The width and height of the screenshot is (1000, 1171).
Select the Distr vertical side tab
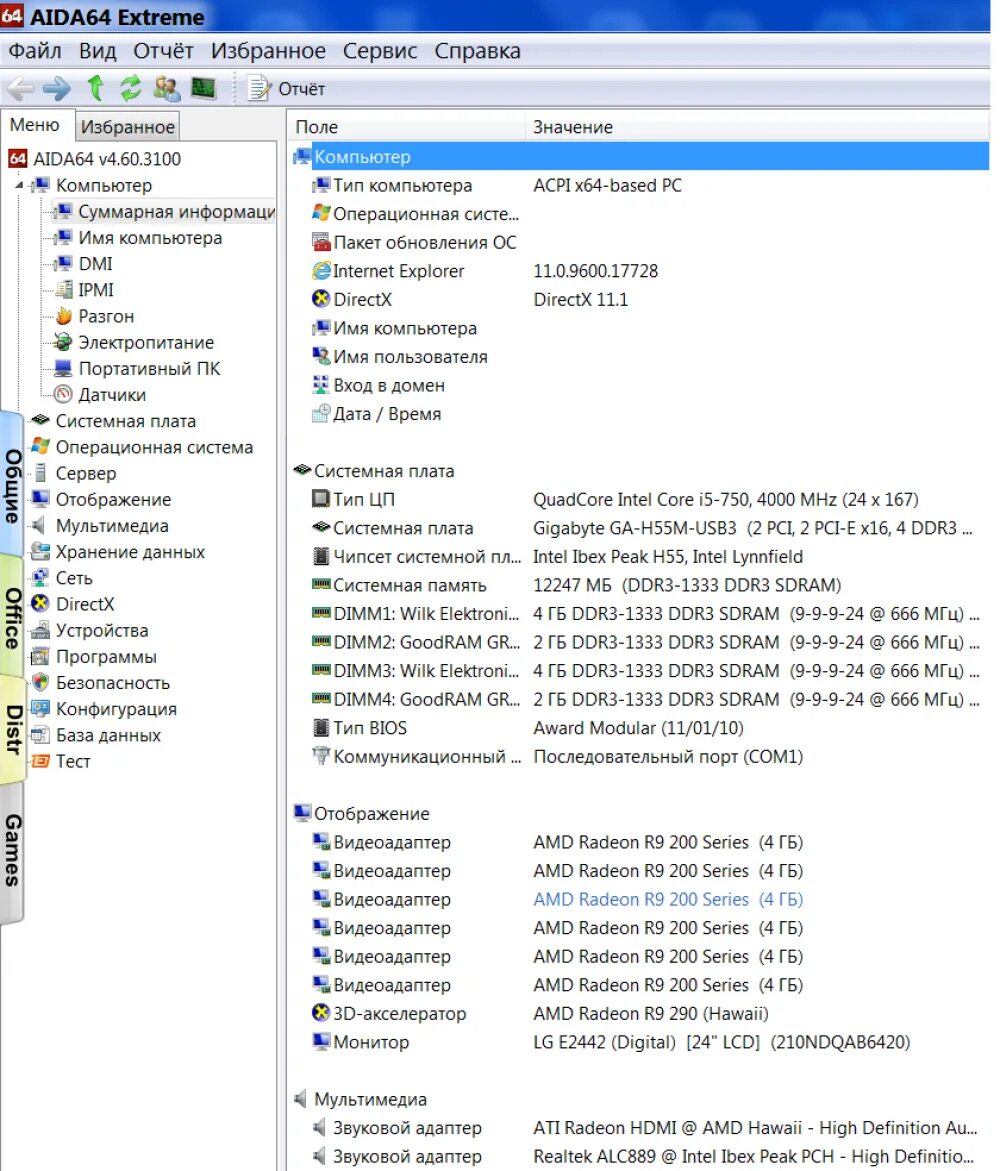[x=12, y=729]
